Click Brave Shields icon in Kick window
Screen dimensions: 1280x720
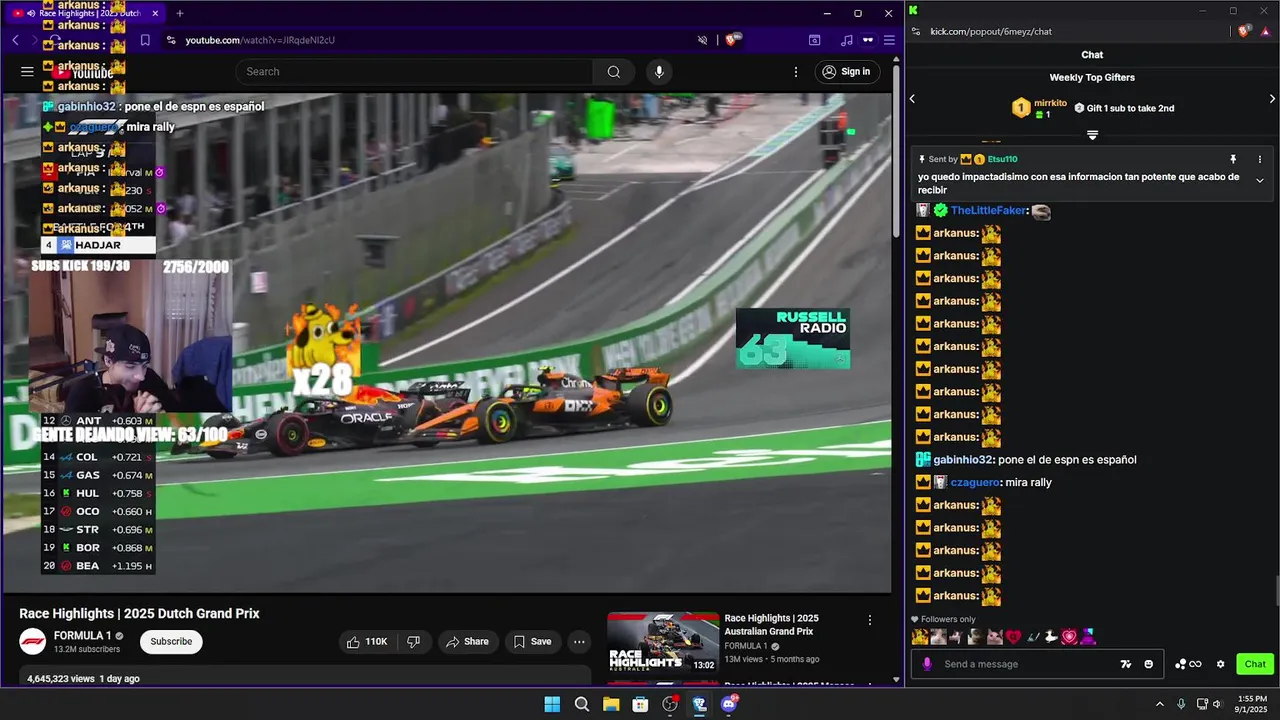click(1244, 31)
